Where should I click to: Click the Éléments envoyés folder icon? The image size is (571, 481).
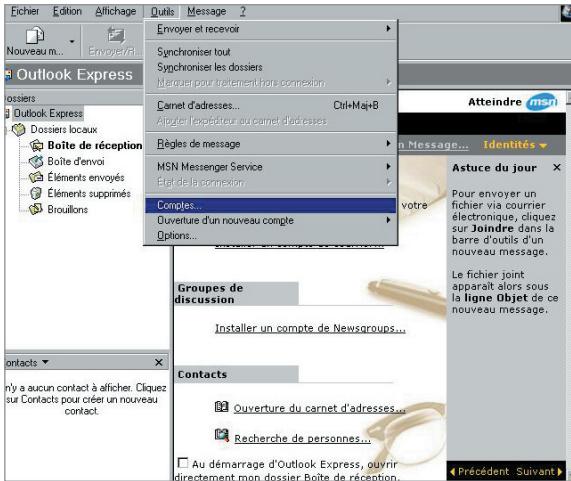point(36,177)
